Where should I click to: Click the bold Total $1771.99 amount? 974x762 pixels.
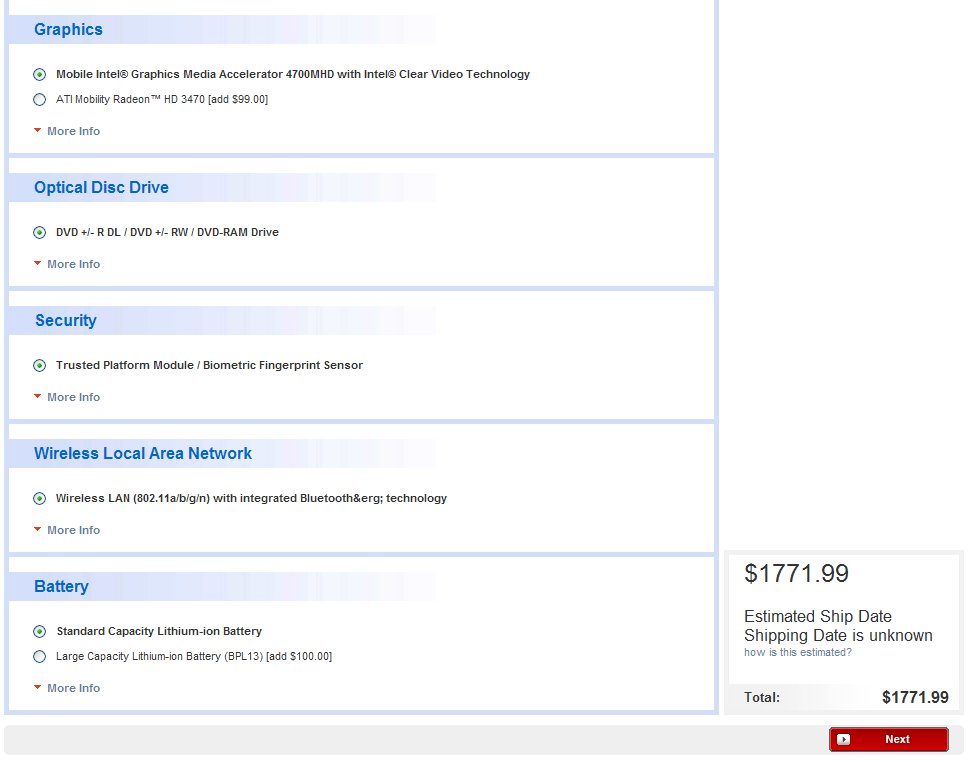point(915,697)
